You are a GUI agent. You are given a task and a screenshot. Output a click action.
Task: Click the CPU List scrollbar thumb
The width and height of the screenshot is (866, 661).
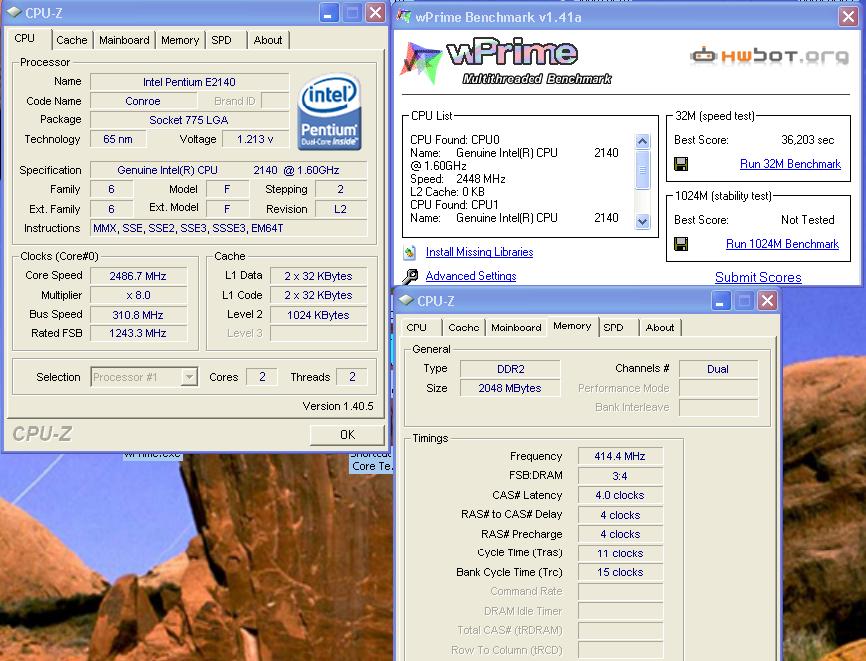(x=642, y=170)
